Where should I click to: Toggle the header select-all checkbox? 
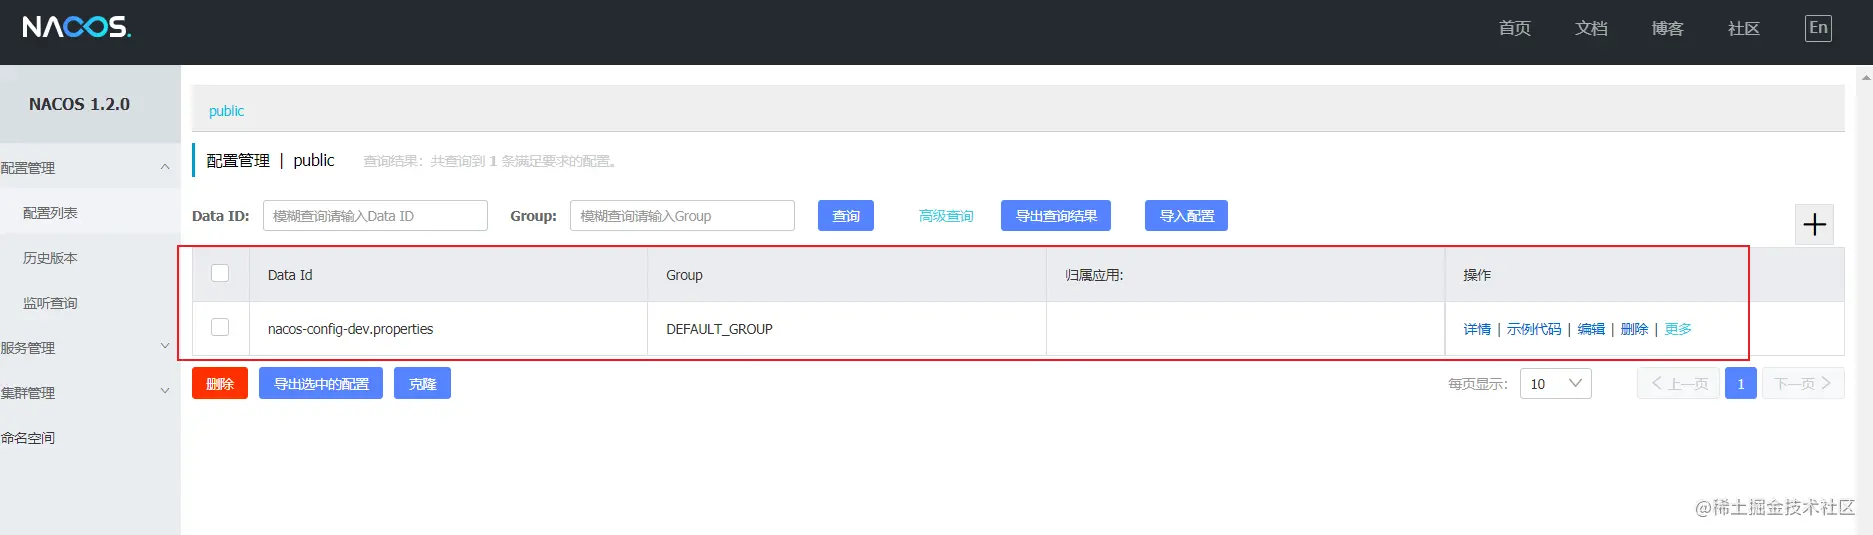(x=220, y=273)
